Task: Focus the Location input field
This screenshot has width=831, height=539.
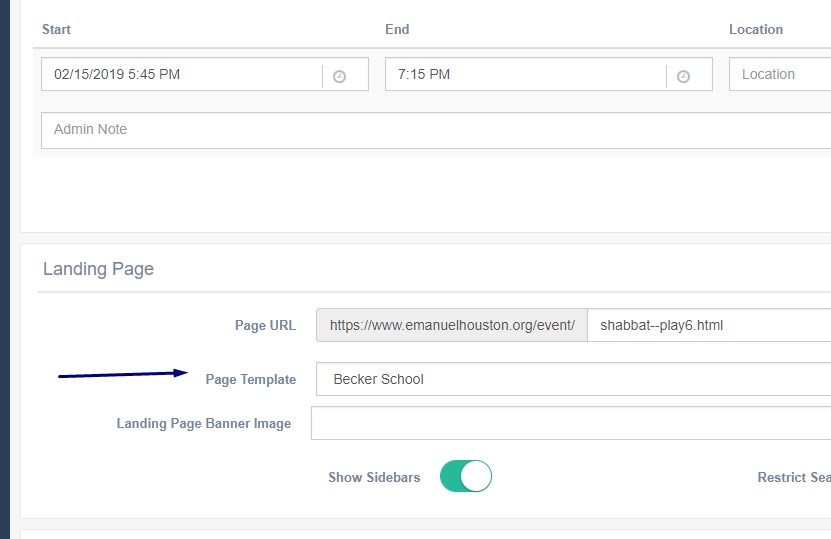Action: [x=780, y=74]
